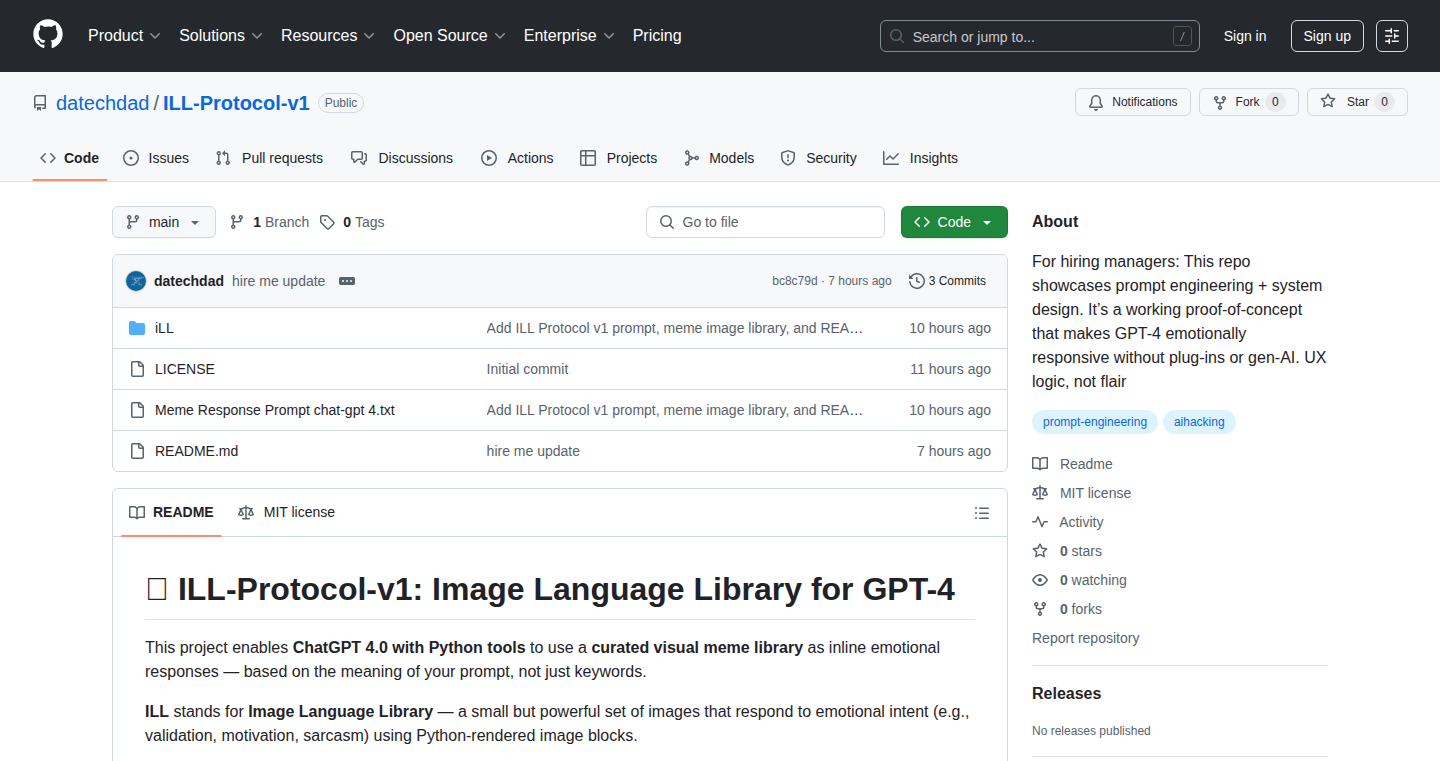1440x761 pixels.
Task: Select the README tab in file viewer
Action: click(171, 512)
